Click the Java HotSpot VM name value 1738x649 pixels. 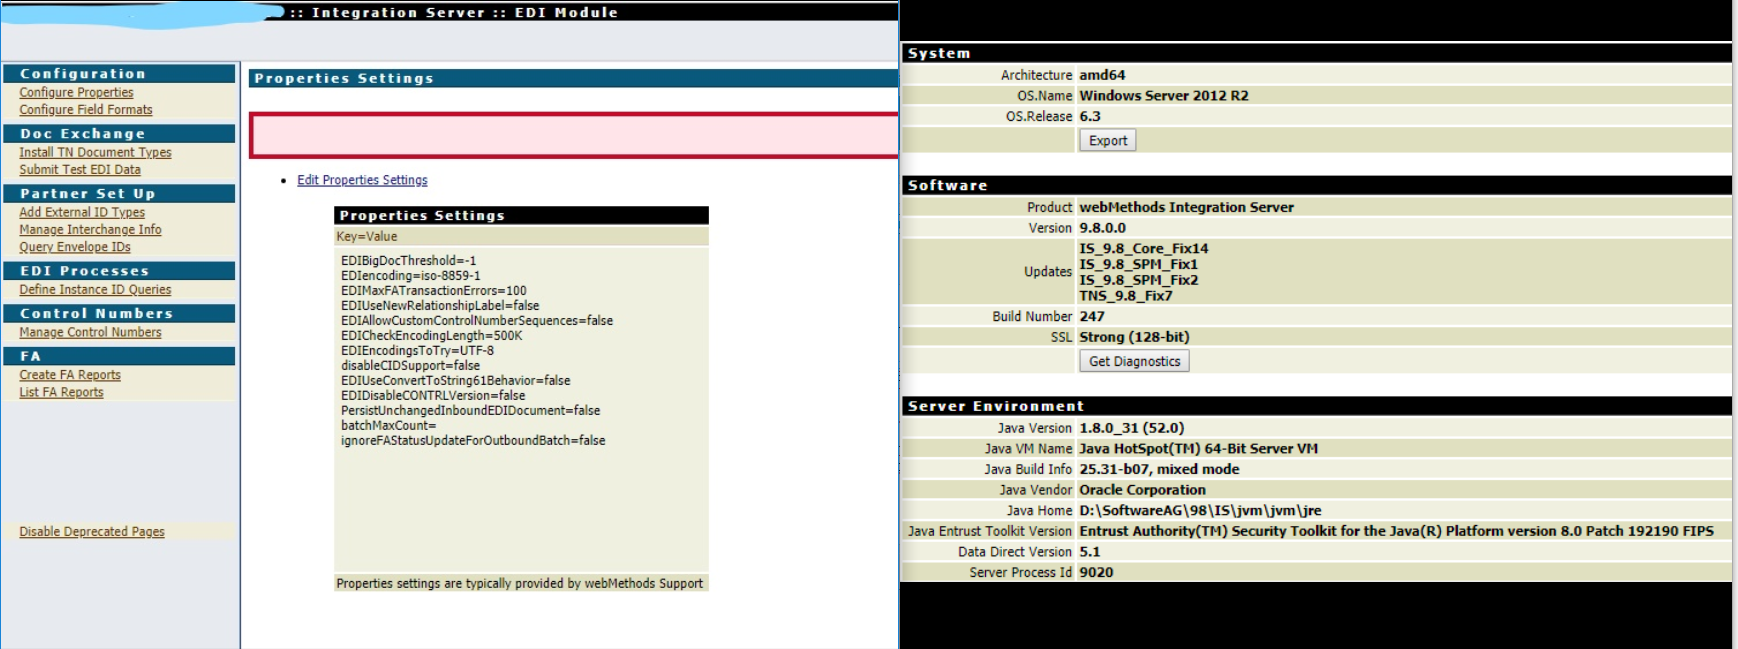tap(1198, 449)
